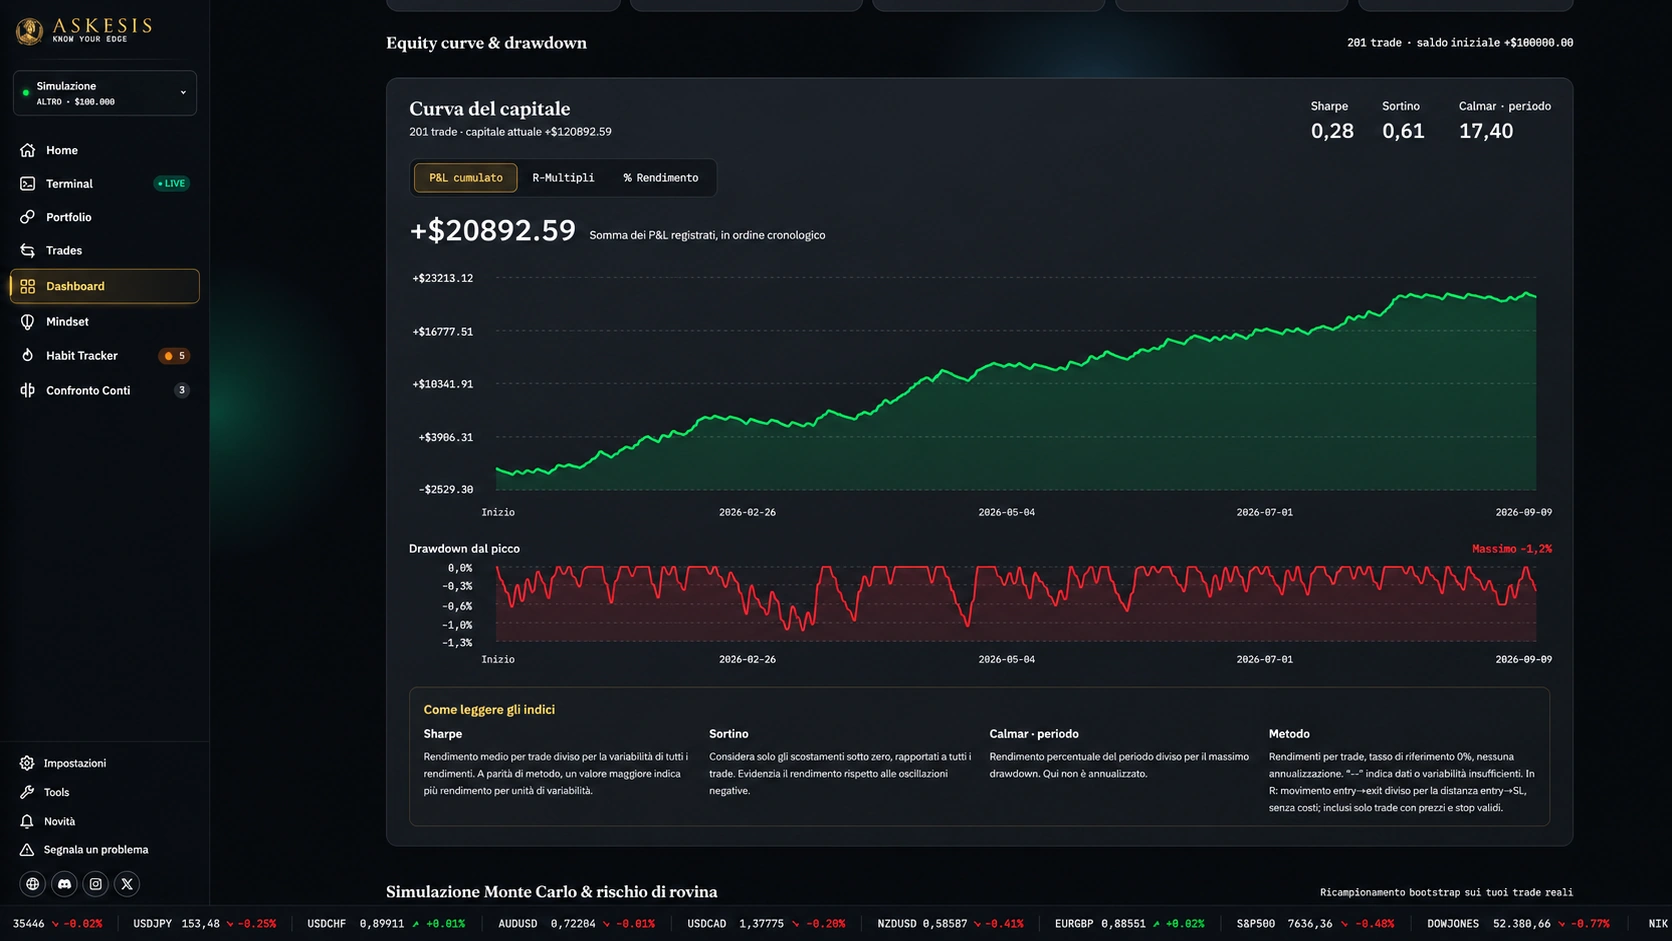The image size is (1672, 941).
Task: Click the Segnala un problema warning icon
Action: click(27, 850)
